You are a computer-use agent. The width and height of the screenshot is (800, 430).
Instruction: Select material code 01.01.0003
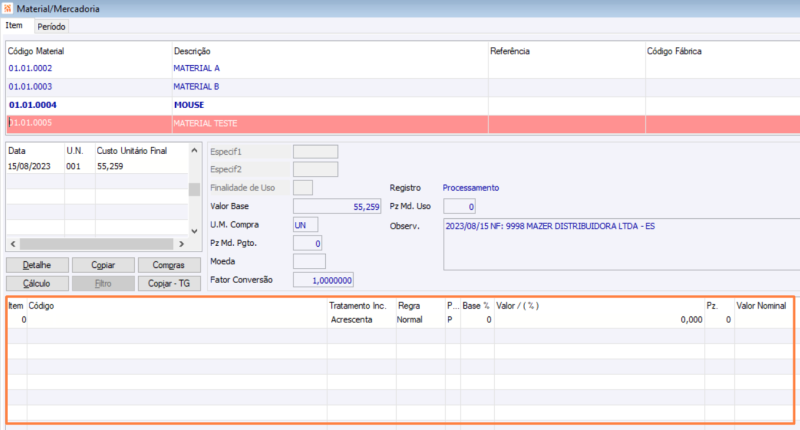coord(30,87)
